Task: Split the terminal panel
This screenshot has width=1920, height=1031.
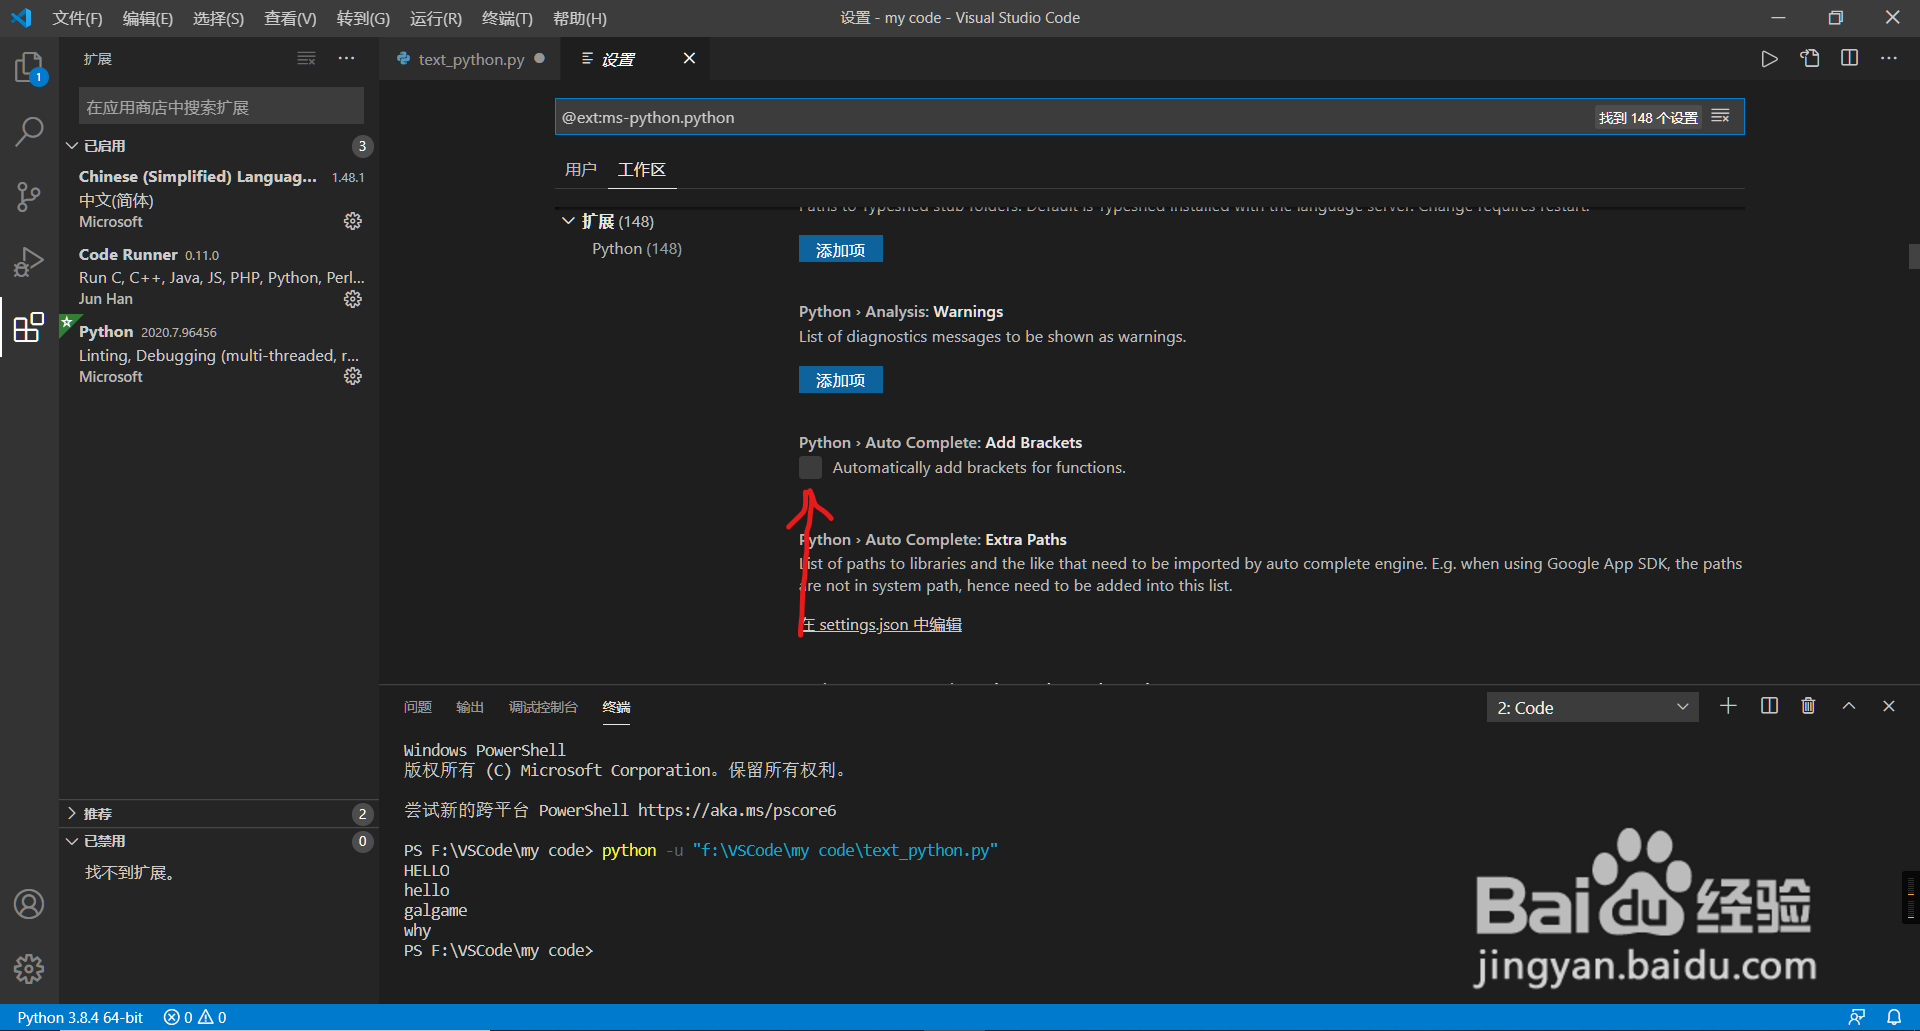Action: pos(1769,706)
